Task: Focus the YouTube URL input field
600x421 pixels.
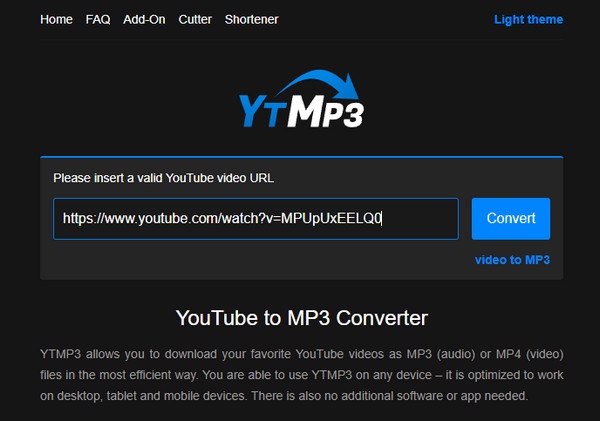Action: 256,219
